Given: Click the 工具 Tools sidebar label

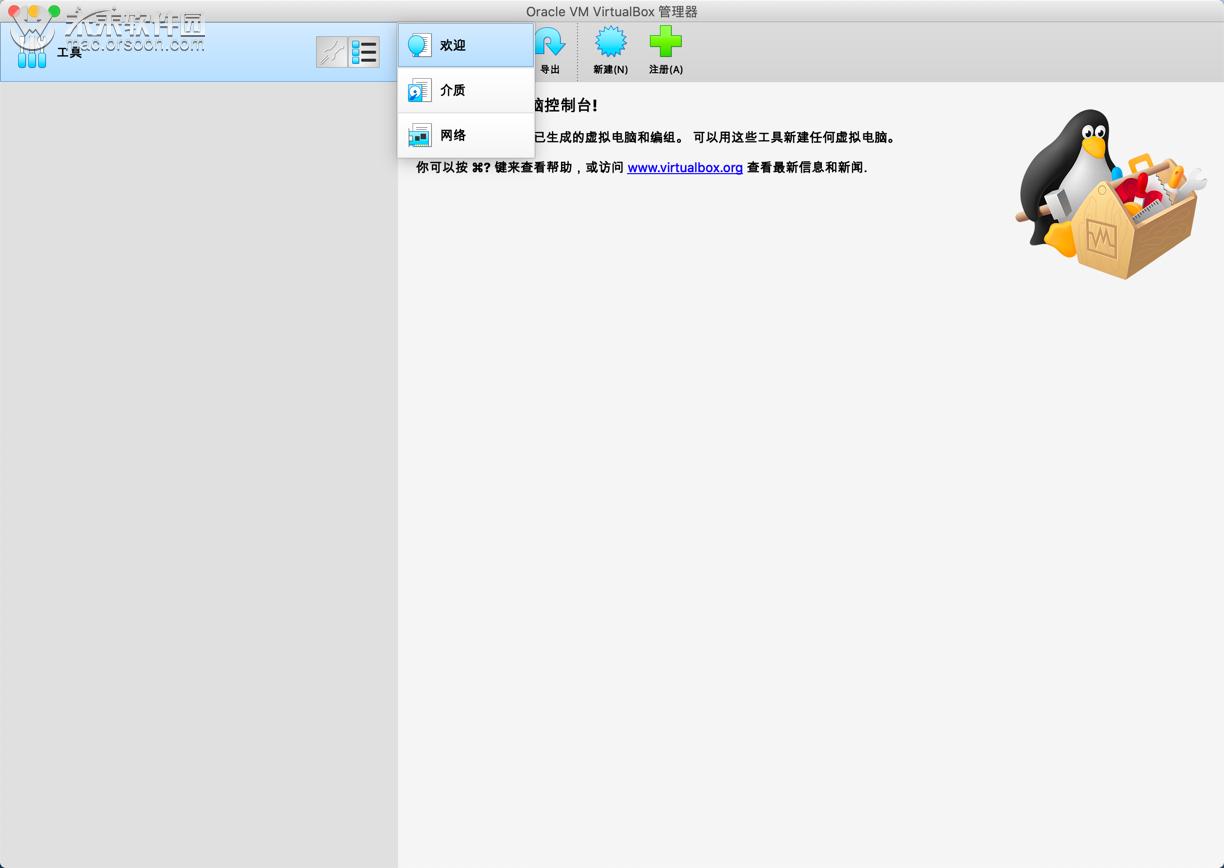Looking at the screenshot, I should tap(68, 53).
